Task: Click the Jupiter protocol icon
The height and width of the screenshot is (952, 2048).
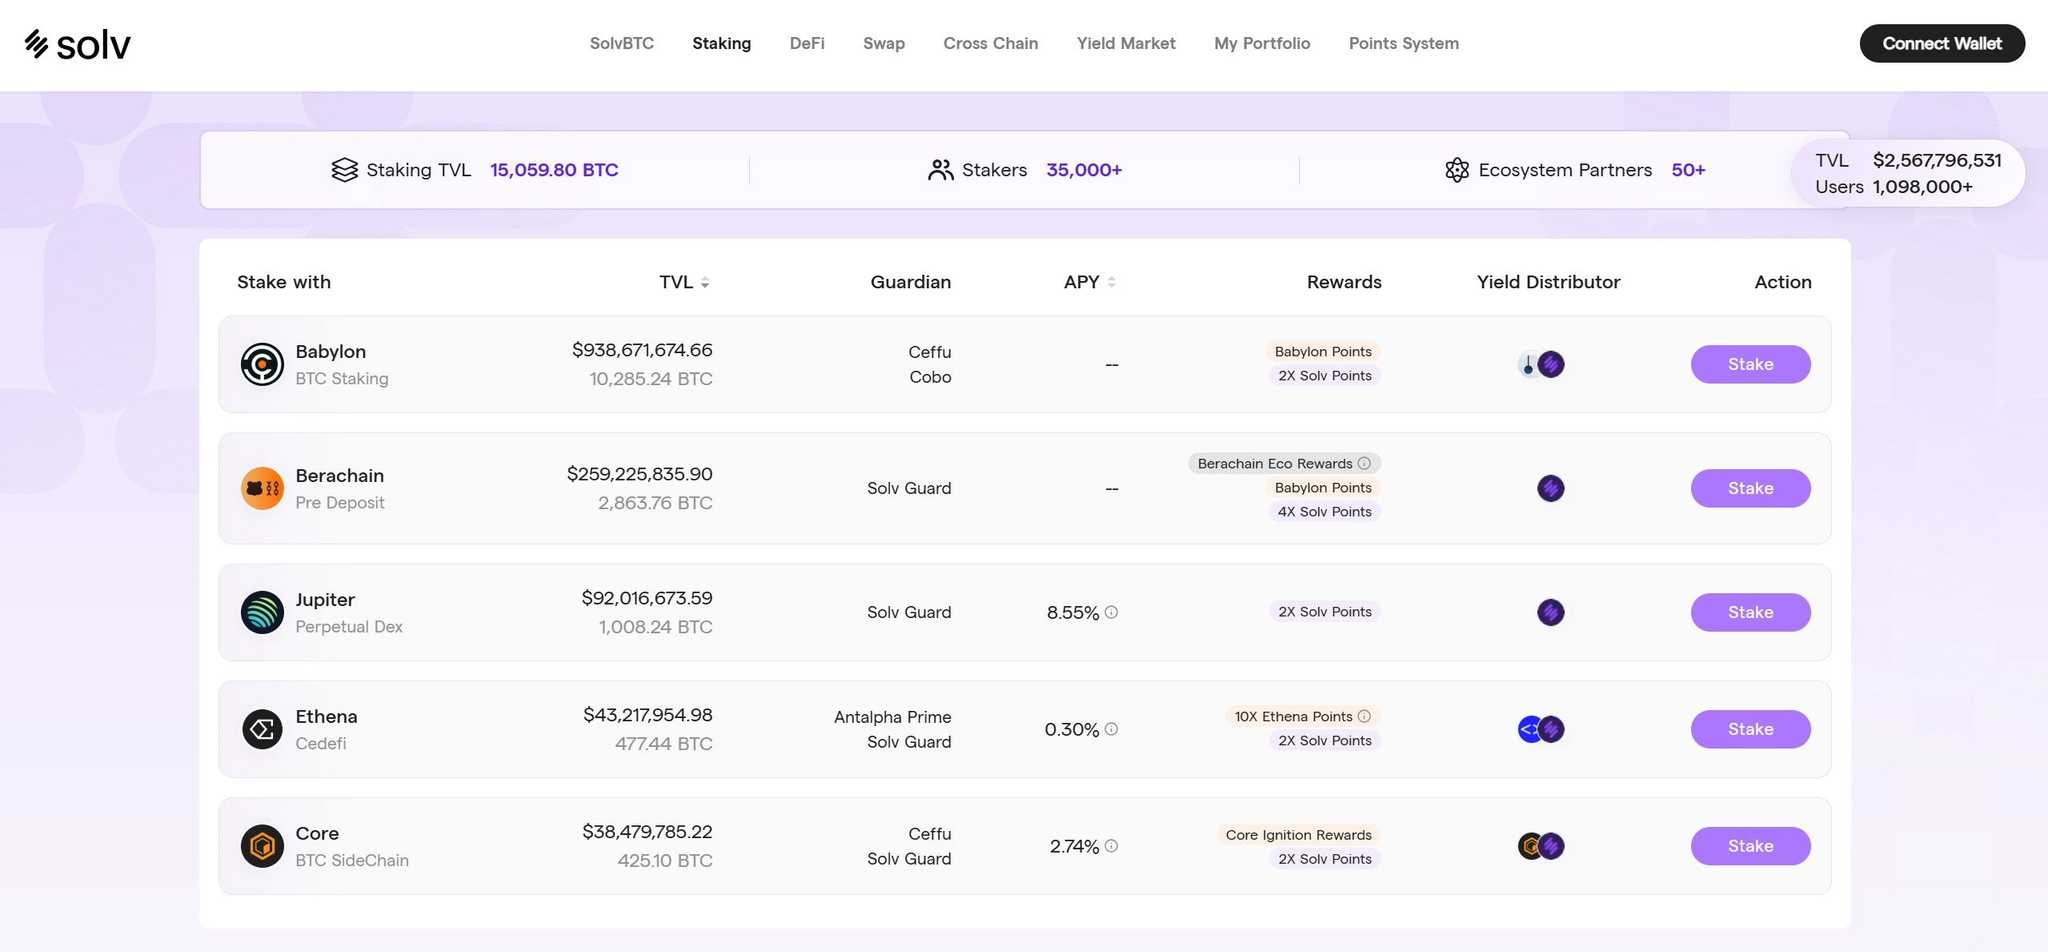Action: (262, 612)
